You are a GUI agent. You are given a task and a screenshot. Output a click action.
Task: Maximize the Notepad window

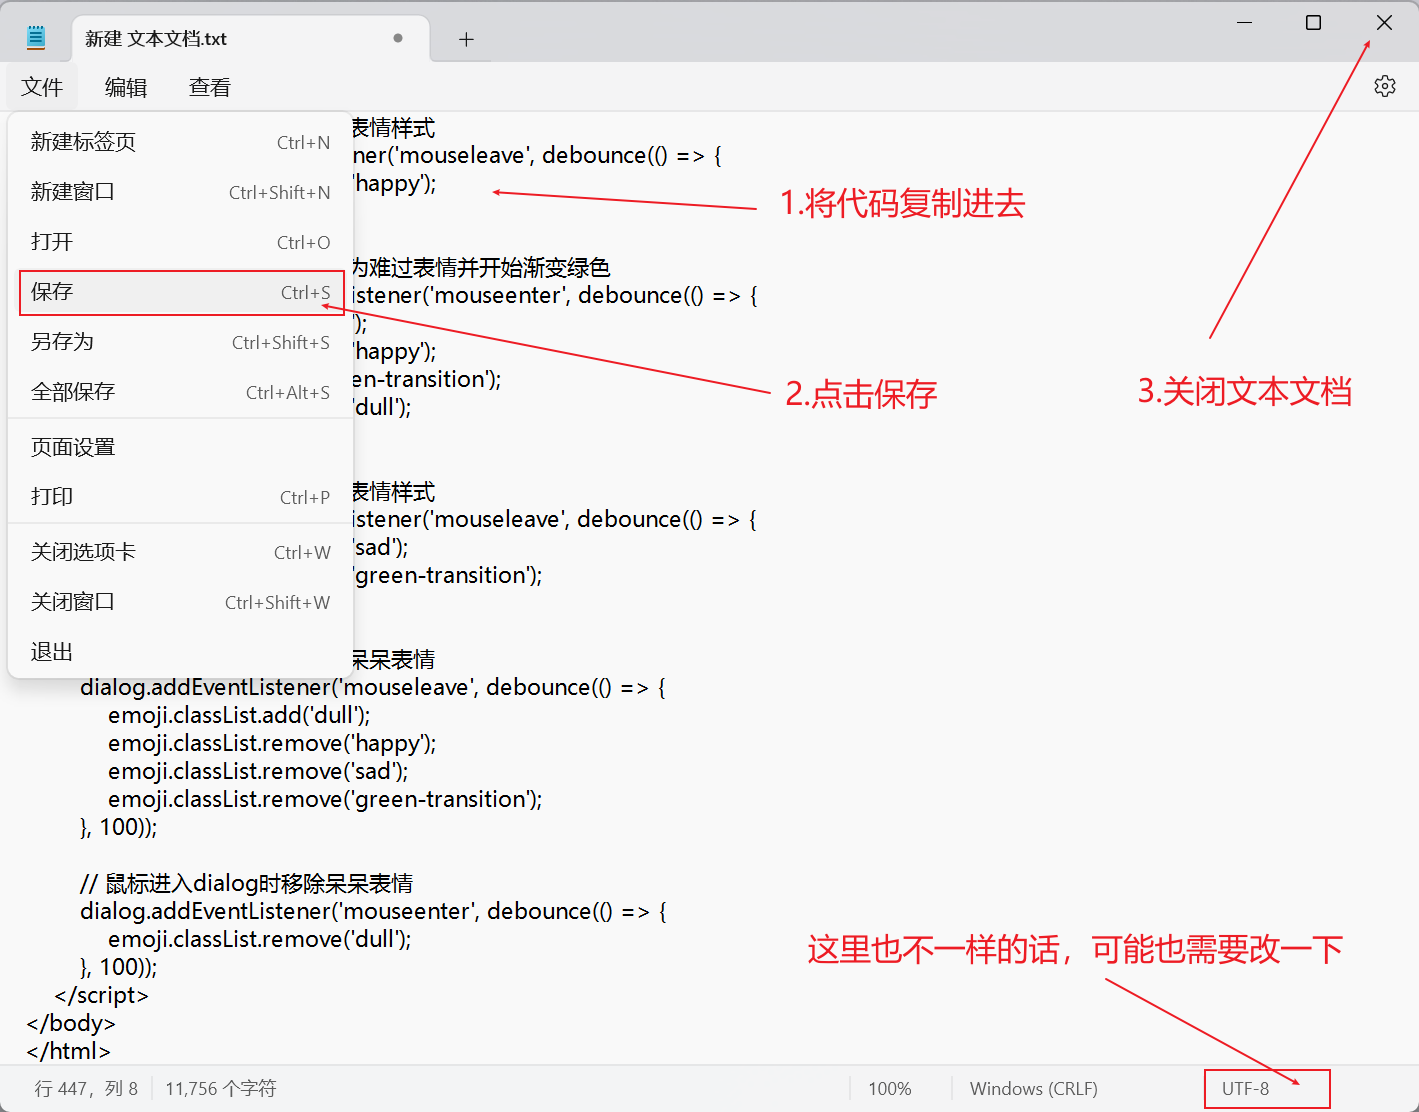[1314, 22]
